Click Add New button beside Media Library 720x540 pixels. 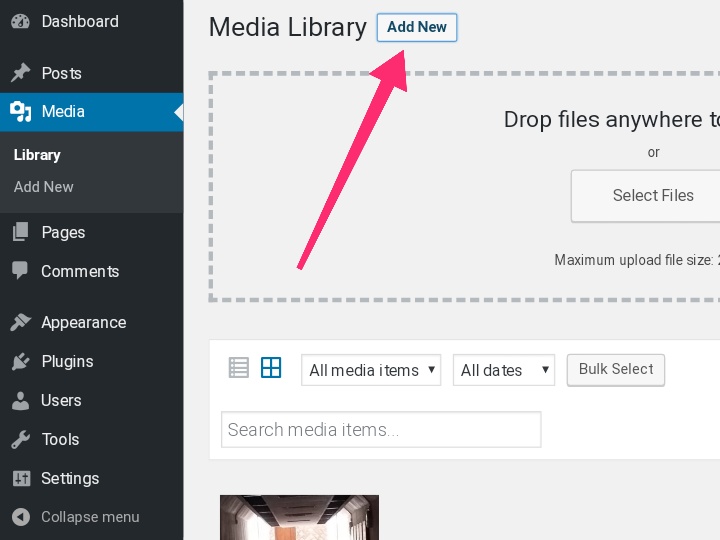416,28
